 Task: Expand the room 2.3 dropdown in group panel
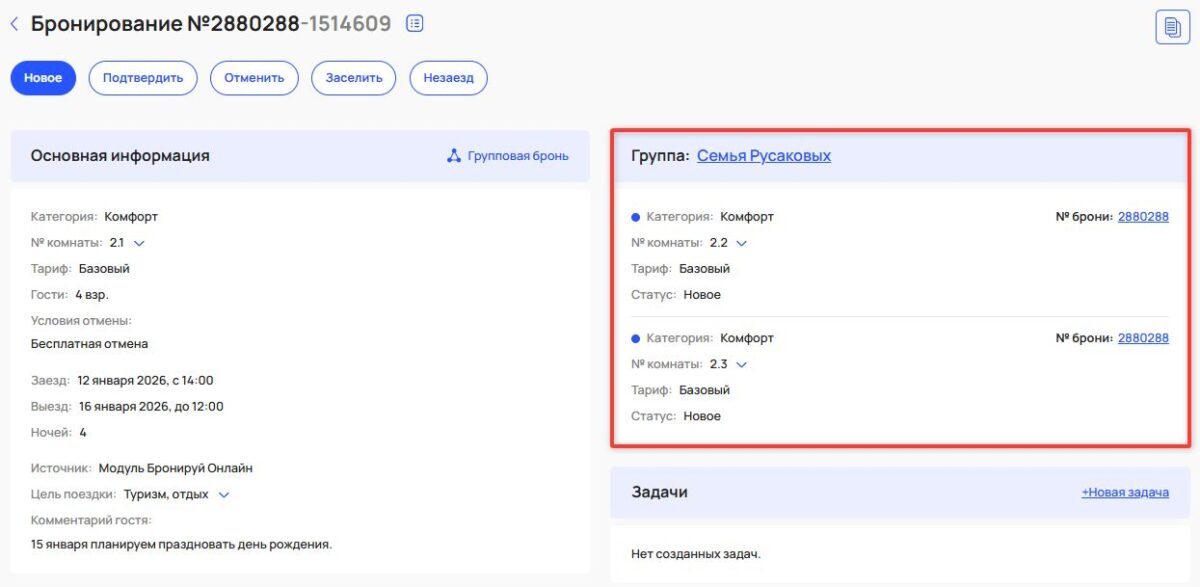point(740,364)
